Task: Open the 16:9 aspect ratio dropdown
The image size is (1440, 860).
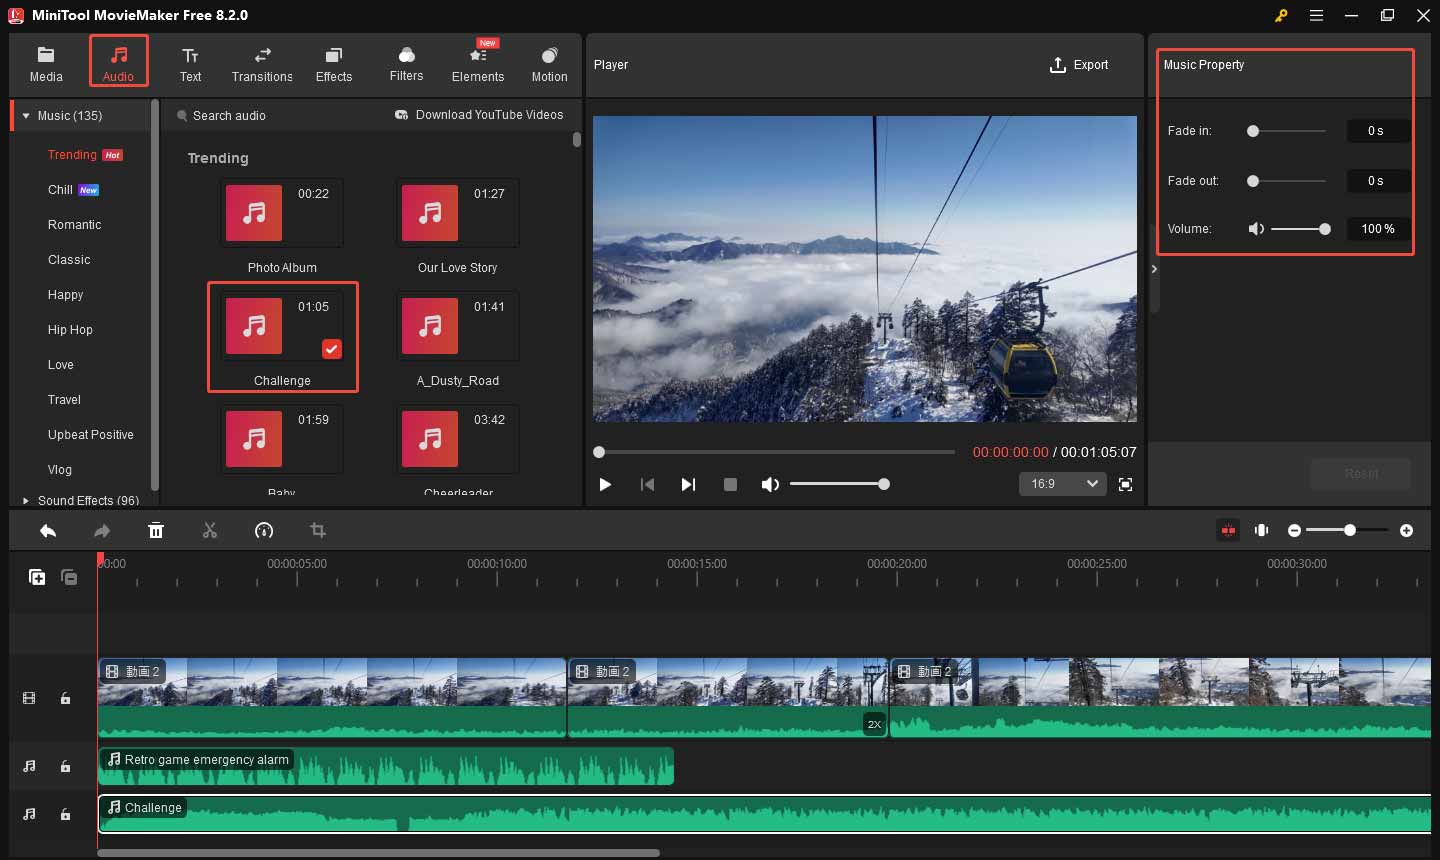Action: (x=1063, y=484)
